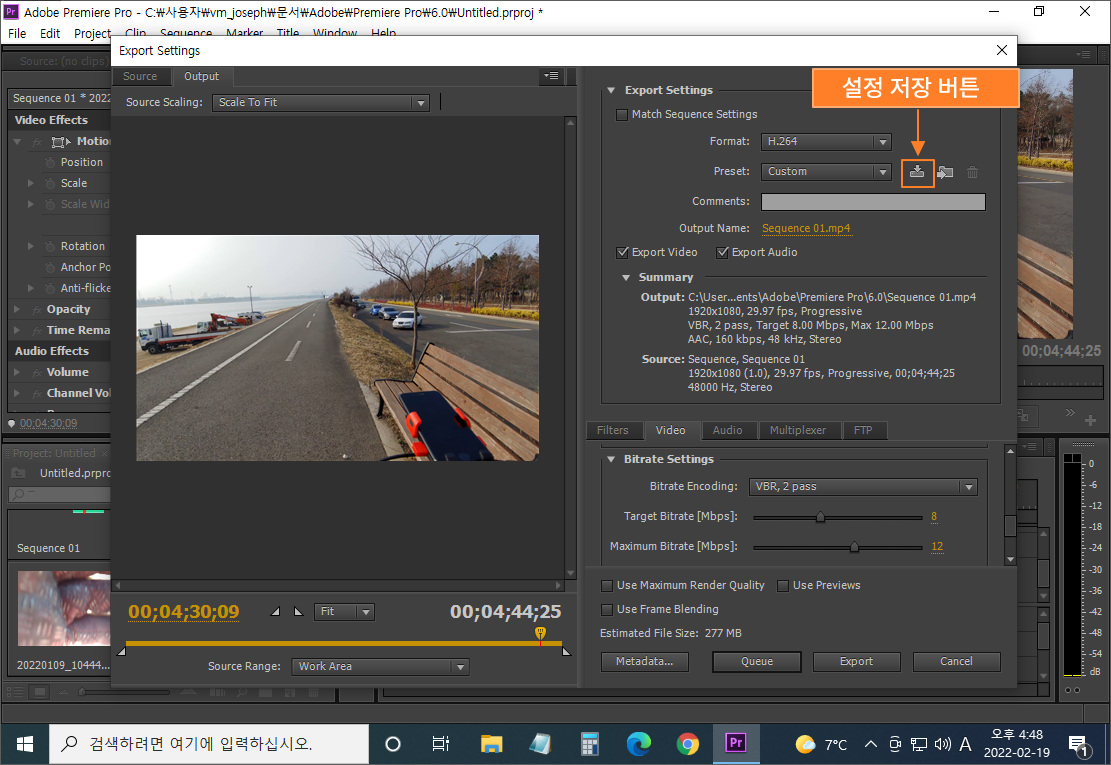
Task: Toggle the Scale stopwatch animation icon
Action: tap(50, 183)
